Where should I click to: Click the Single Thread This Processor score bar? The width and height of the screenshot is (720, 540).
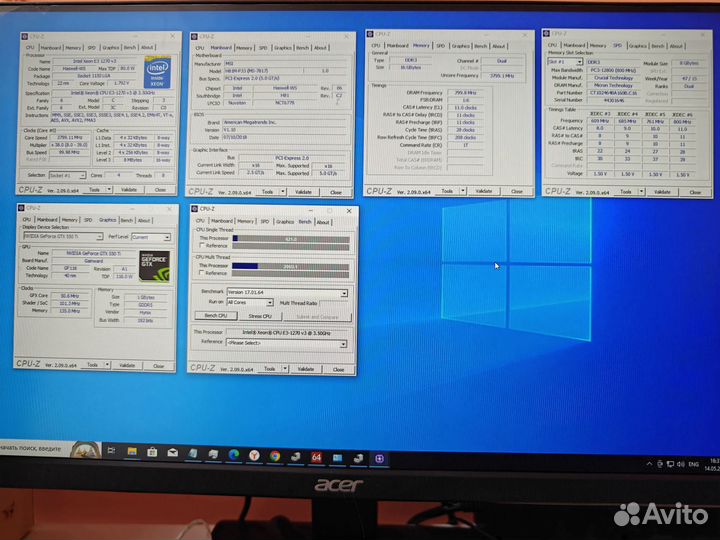pyautogui.click(x=291, y=239)
